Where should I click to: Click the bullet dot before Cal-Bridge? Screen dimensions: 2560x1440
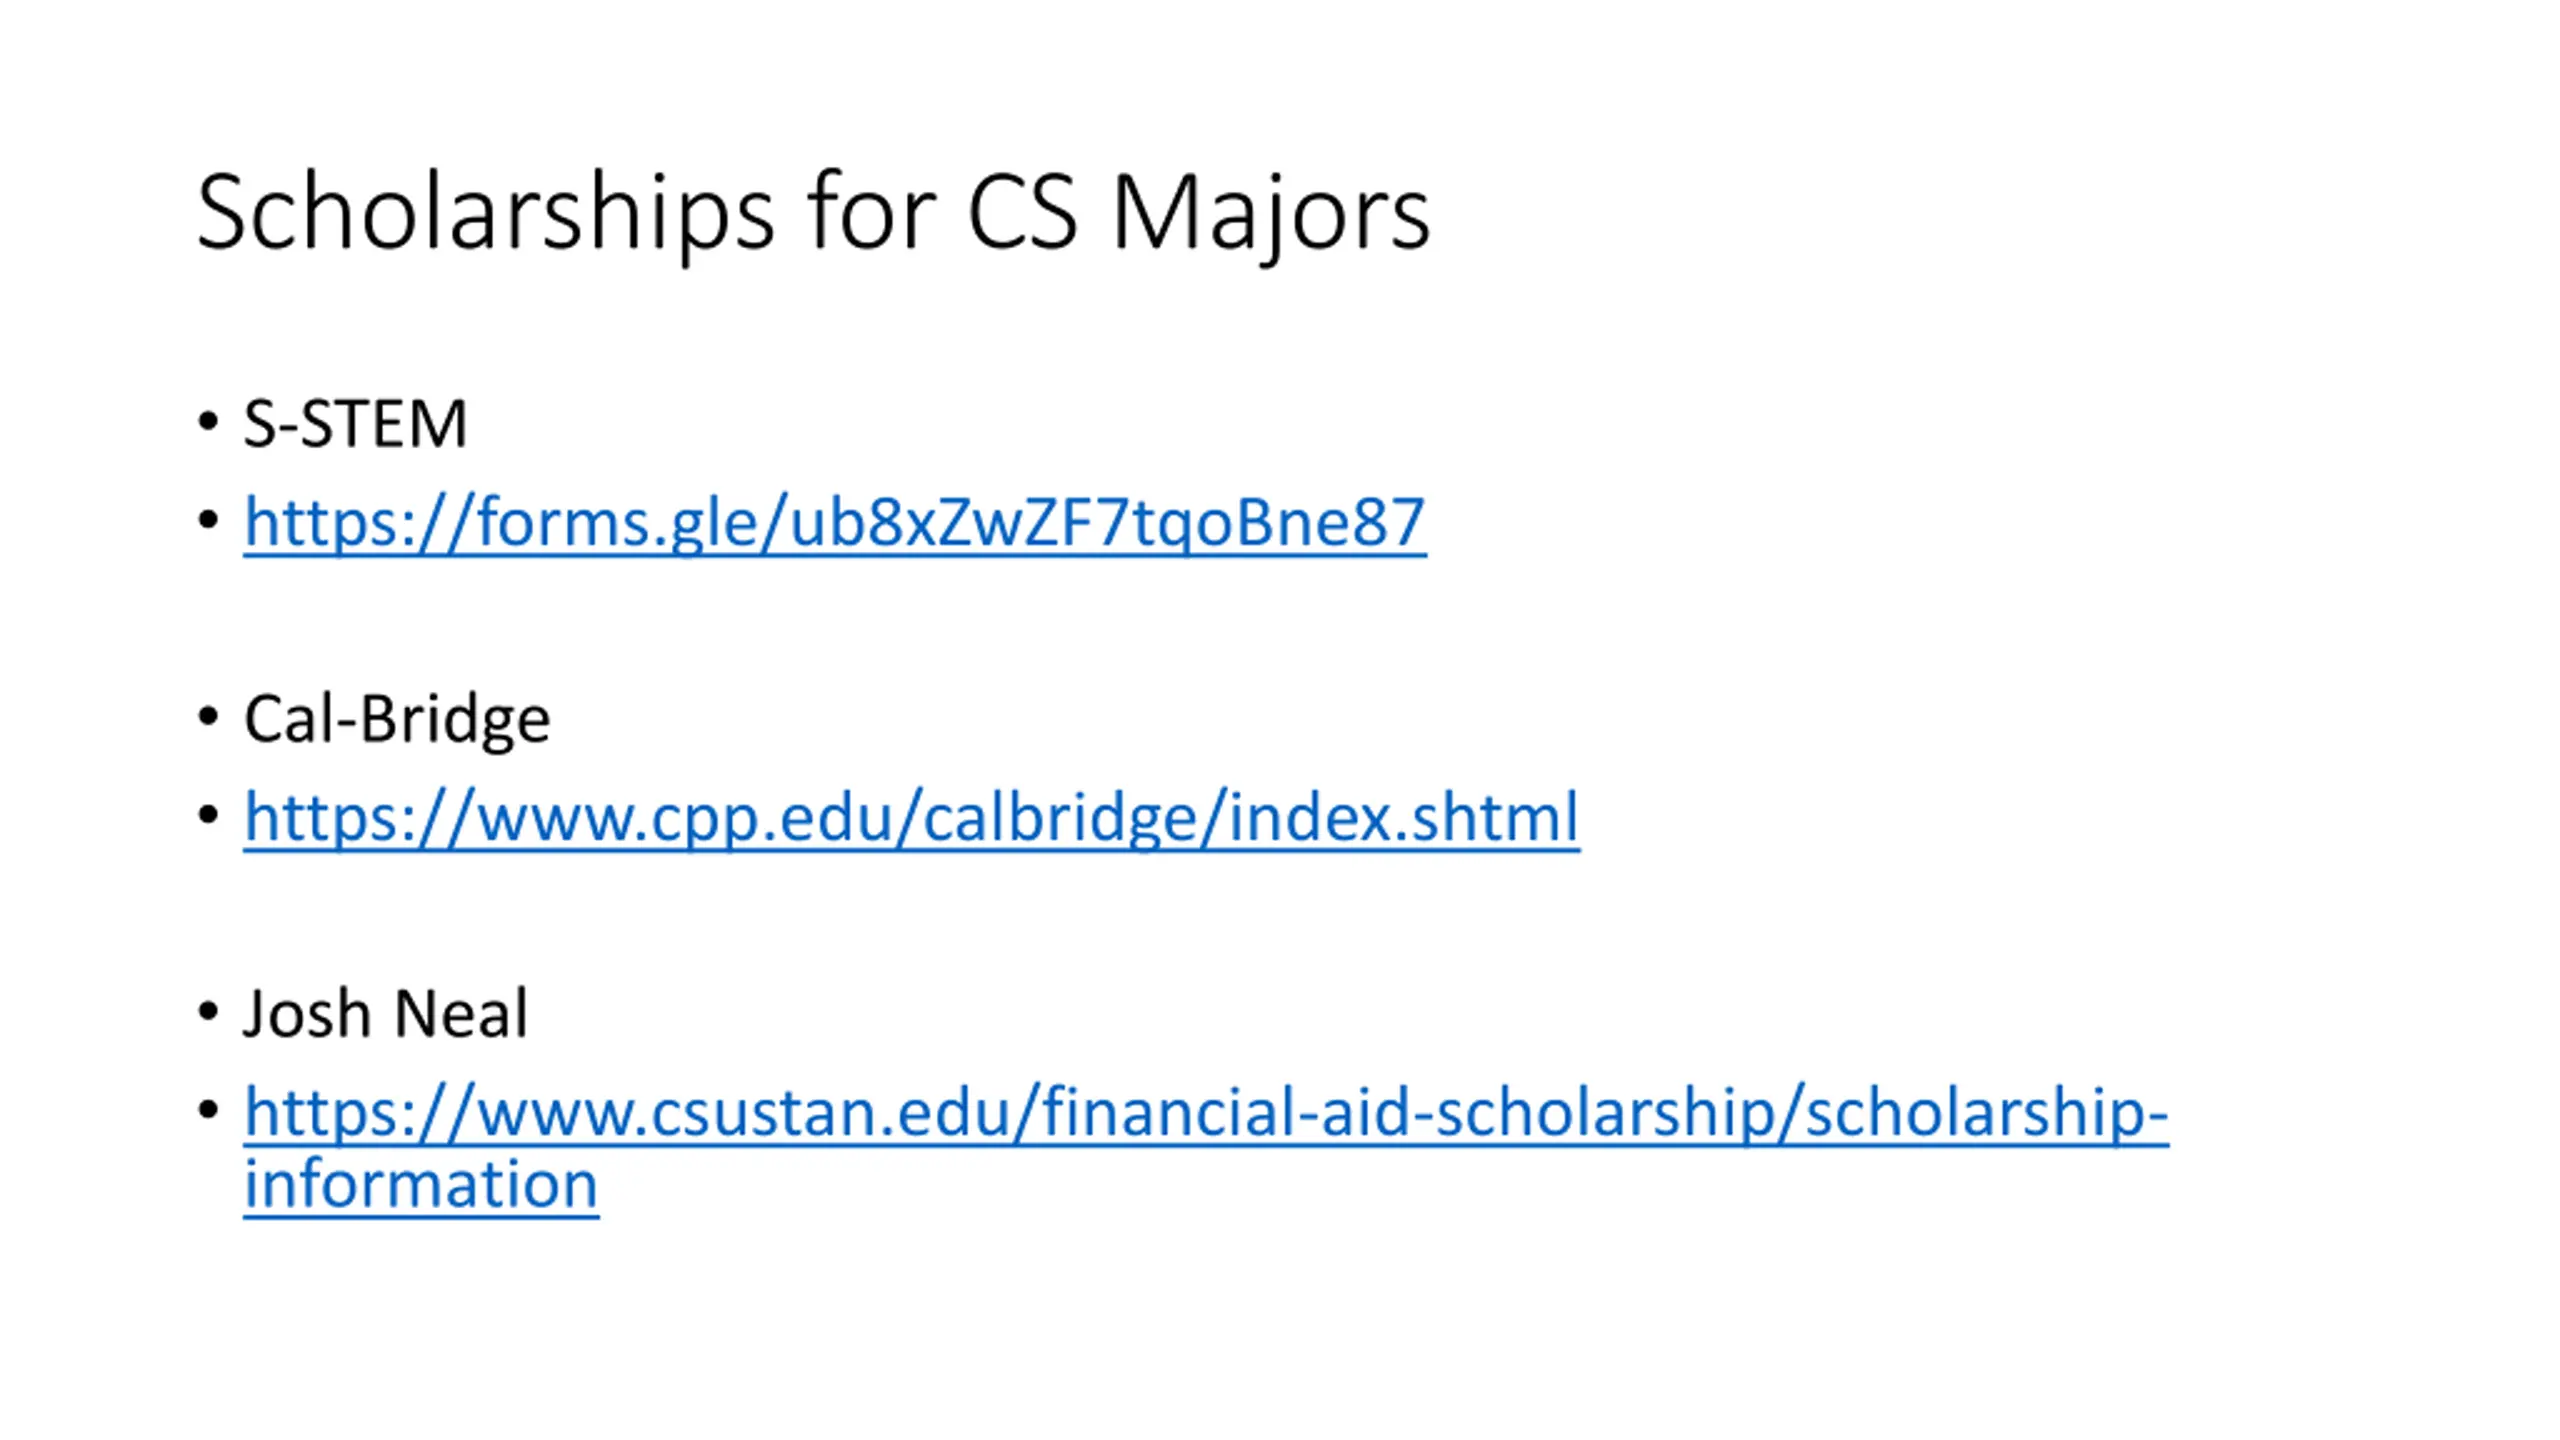[208, 716]
